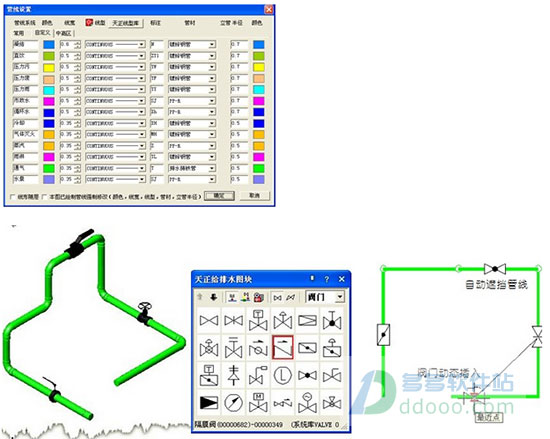Choose the valve with black ball and T-handle
The height and width of the screenshot is (439, 550).
(x=332, y=320)
